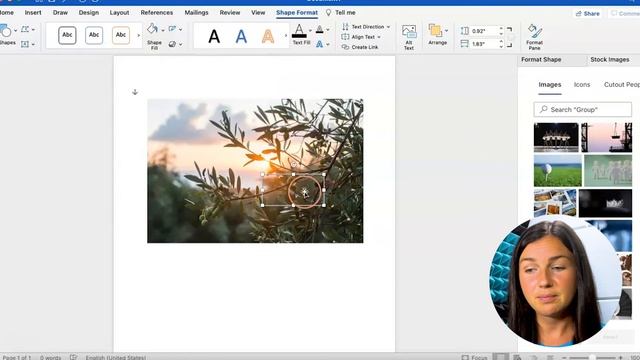Viewport: 640px width, 360px height.
Task: Click the Tell me lightbulb search
Action: (340, 13)
